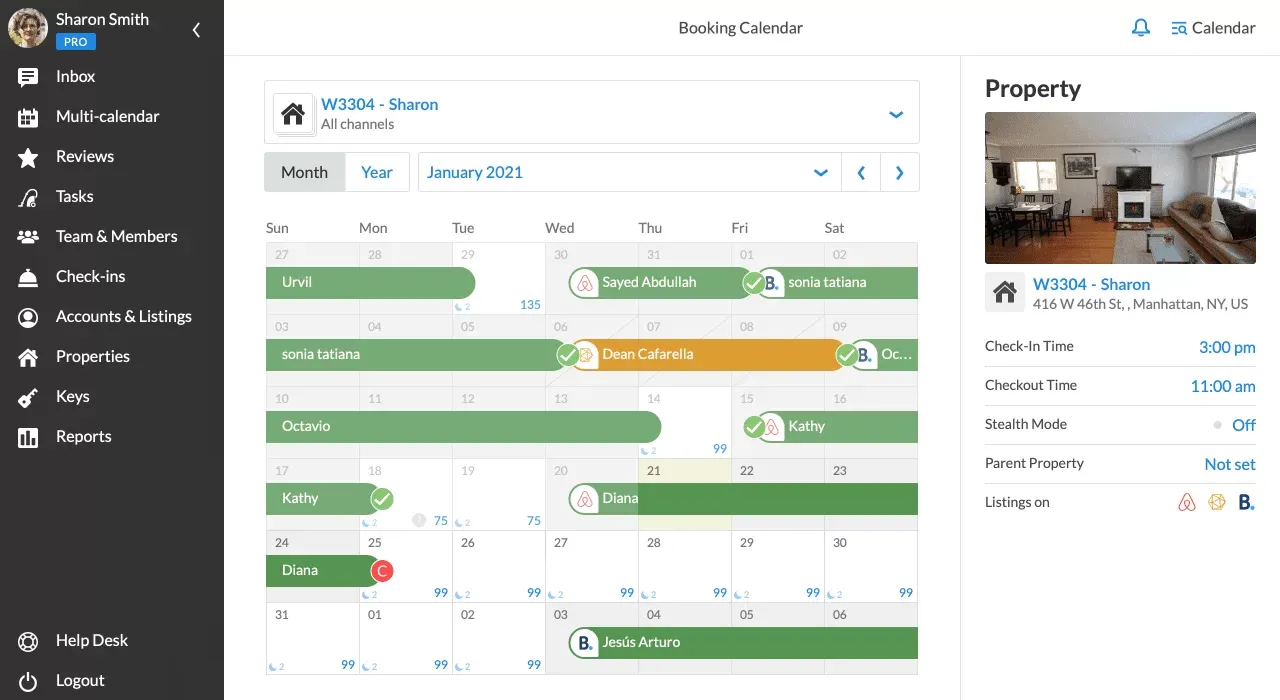This screenshot has height=700, width=1280.
Task: Click the Booking.com icon under Listings on
Action: tap(1246, 502)
